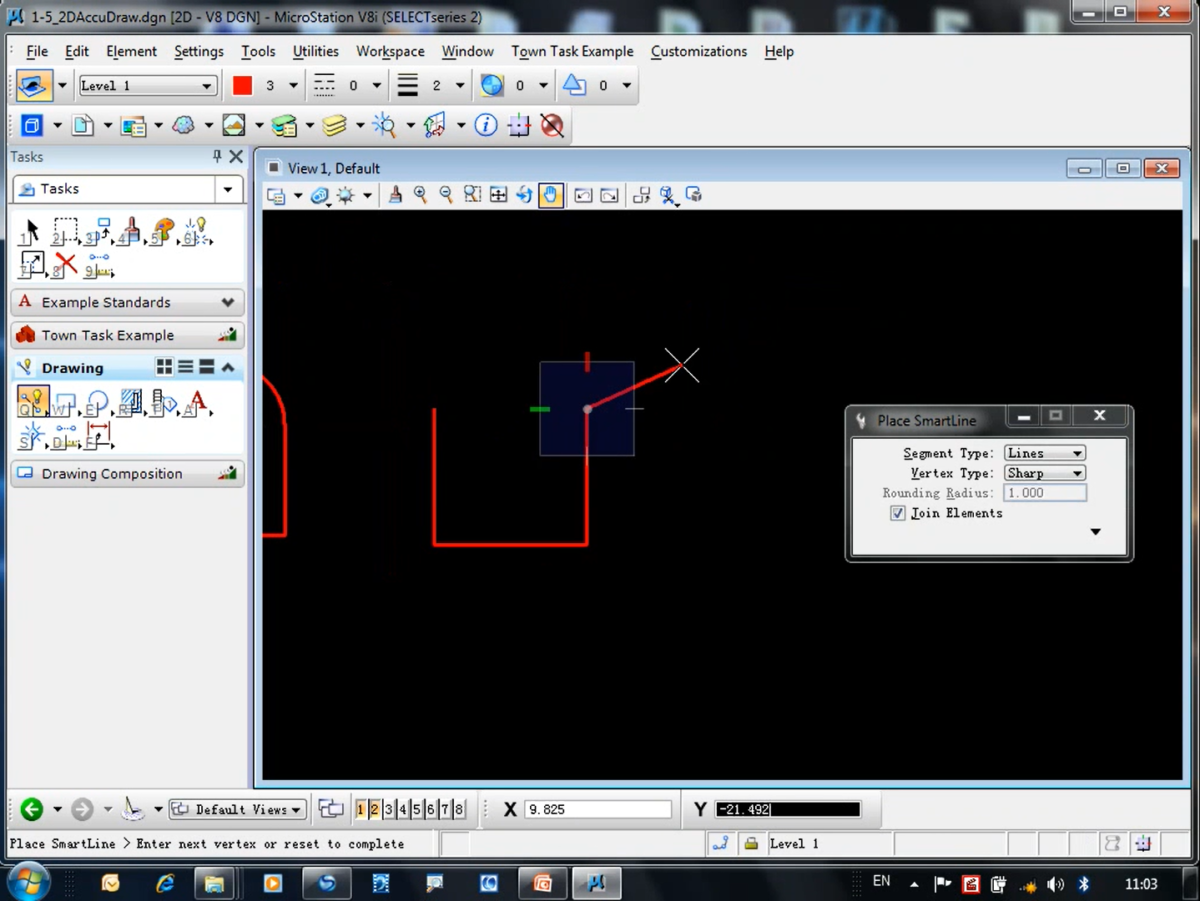Toggle view 4 button in view toggles

(403, 809)
